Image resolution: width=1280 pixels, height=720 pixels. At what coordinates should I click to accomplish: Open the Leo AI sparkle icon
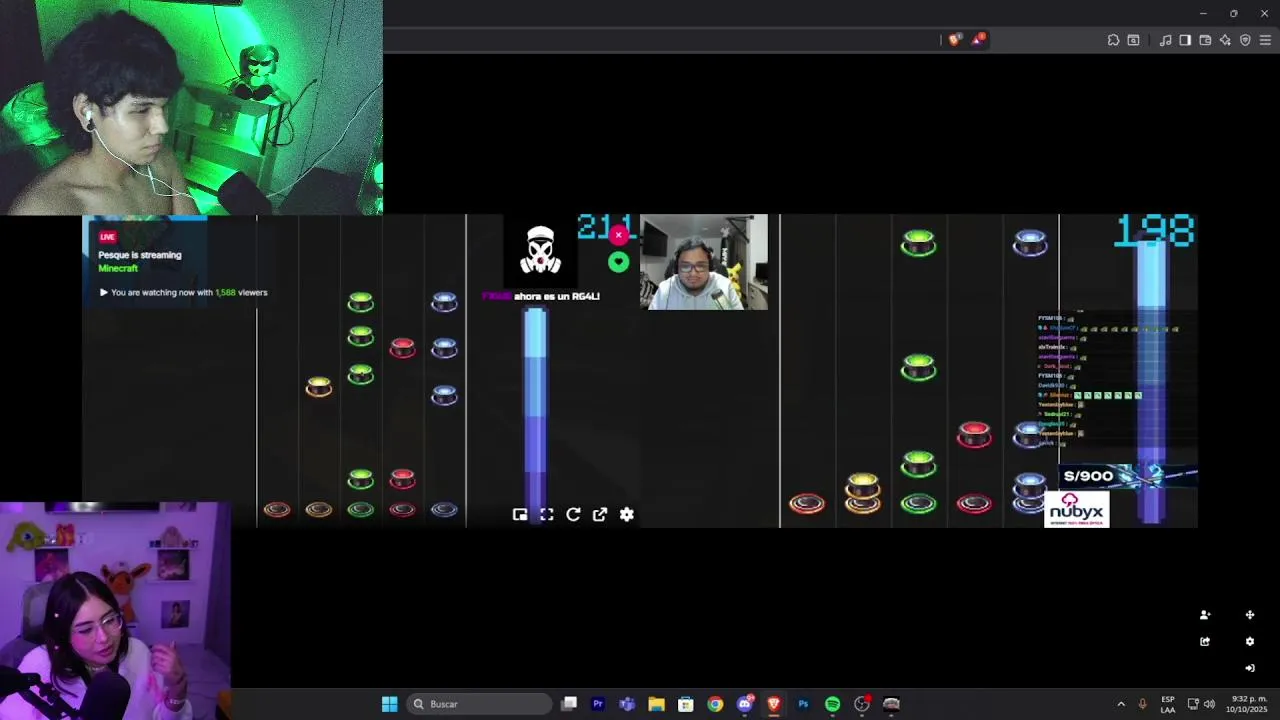[x=1225, y=40]
